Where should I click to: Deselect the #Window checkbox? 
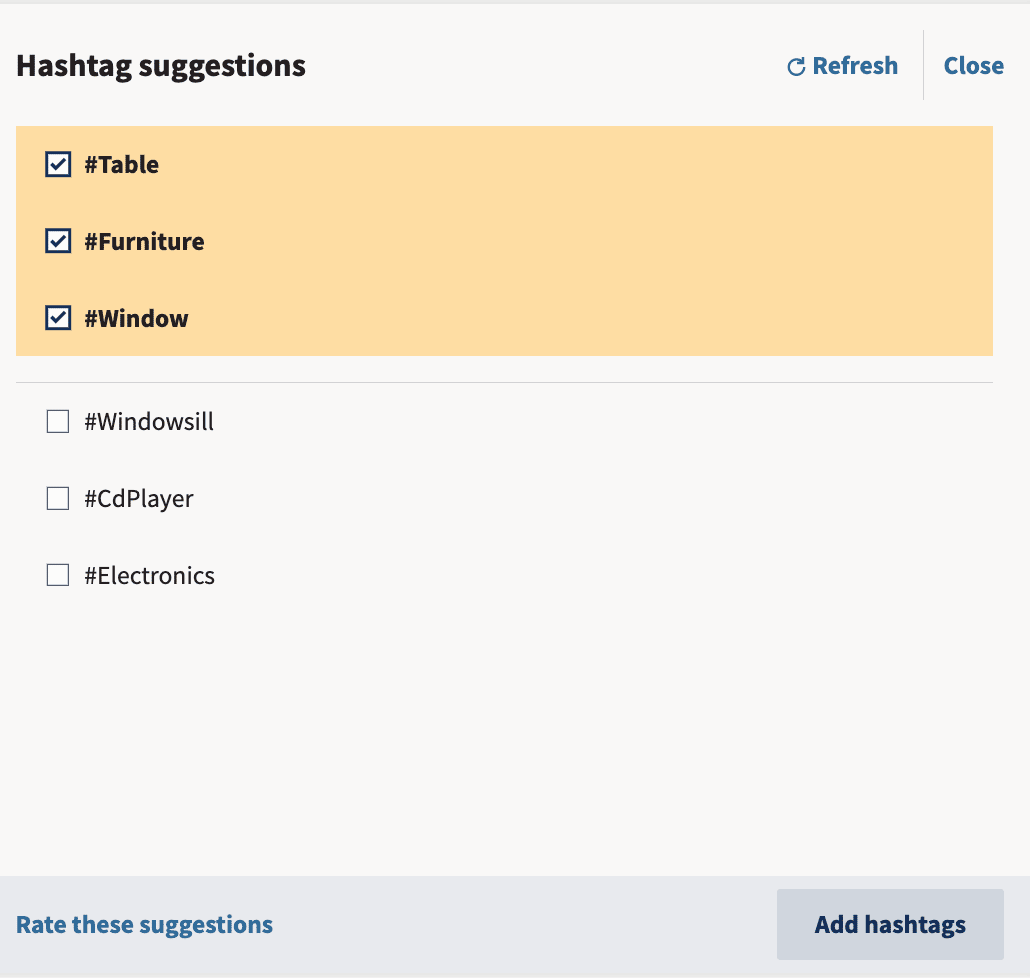click(x=58, y=318)
